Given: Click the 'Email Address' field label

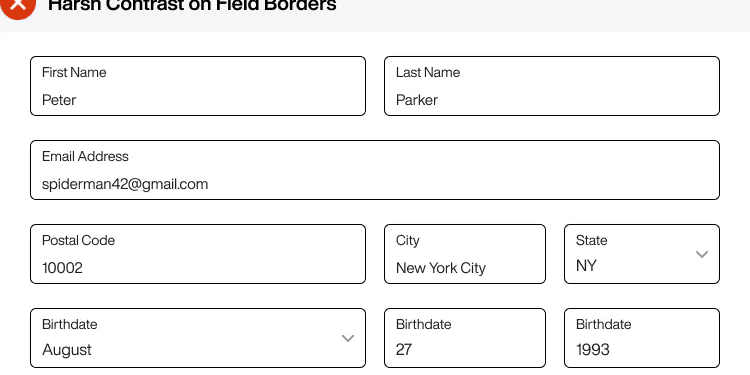Looking at the screenshot, I should point(85,156).
